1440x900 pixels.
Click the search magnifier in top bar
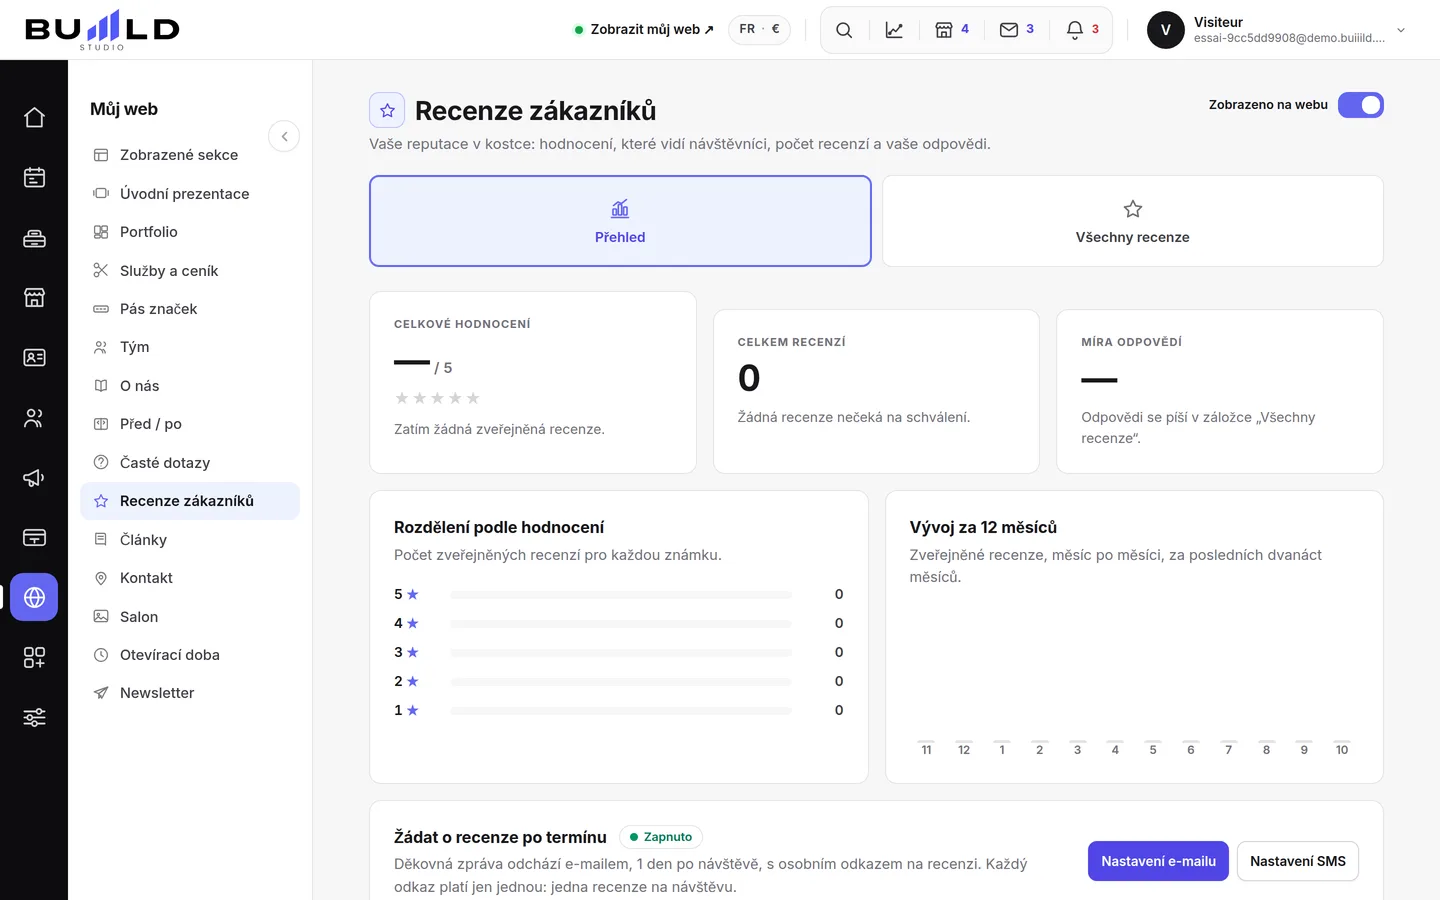(844, 30)
